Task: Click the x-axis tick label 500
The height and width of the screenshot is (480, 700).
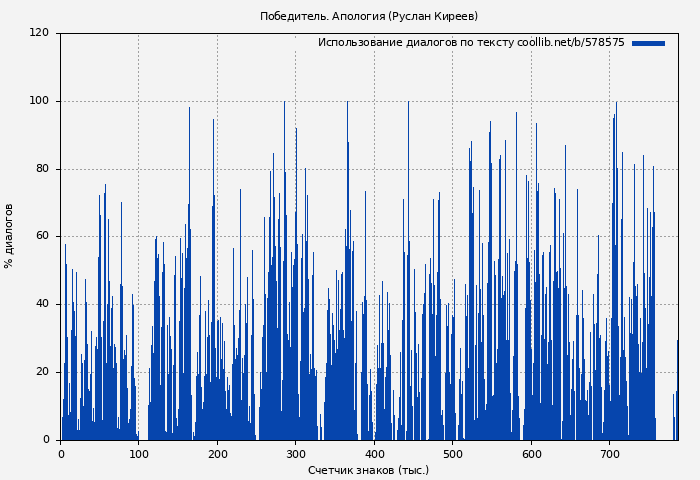Action: (452, 454)
